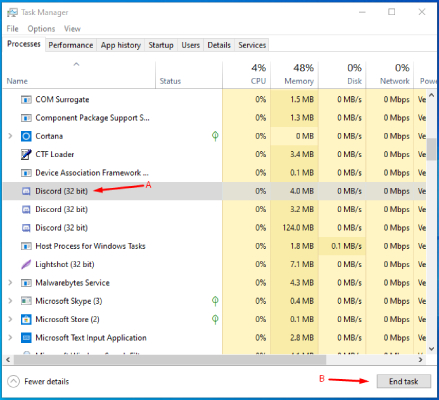439x400 pixels.
Task: Click the scroll down arrow of process list
Action: point(431,349)
